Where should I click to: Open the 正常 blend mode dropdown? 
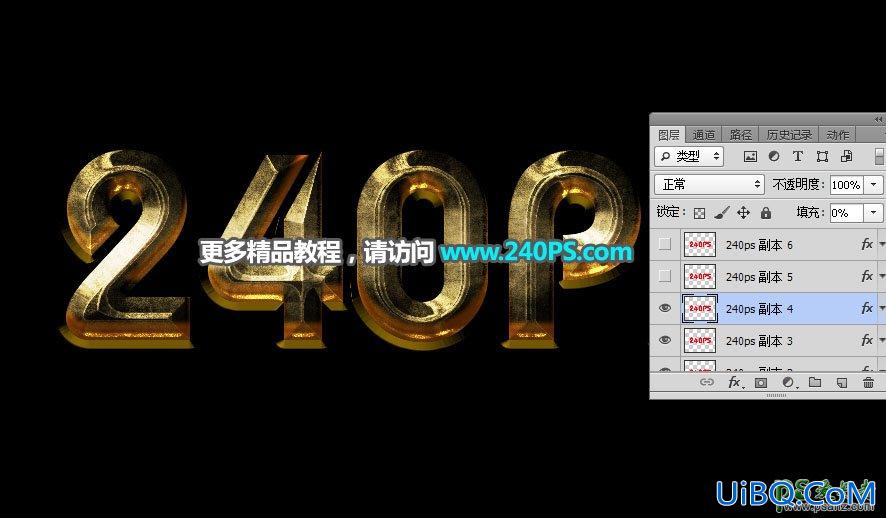pos(710,185)
